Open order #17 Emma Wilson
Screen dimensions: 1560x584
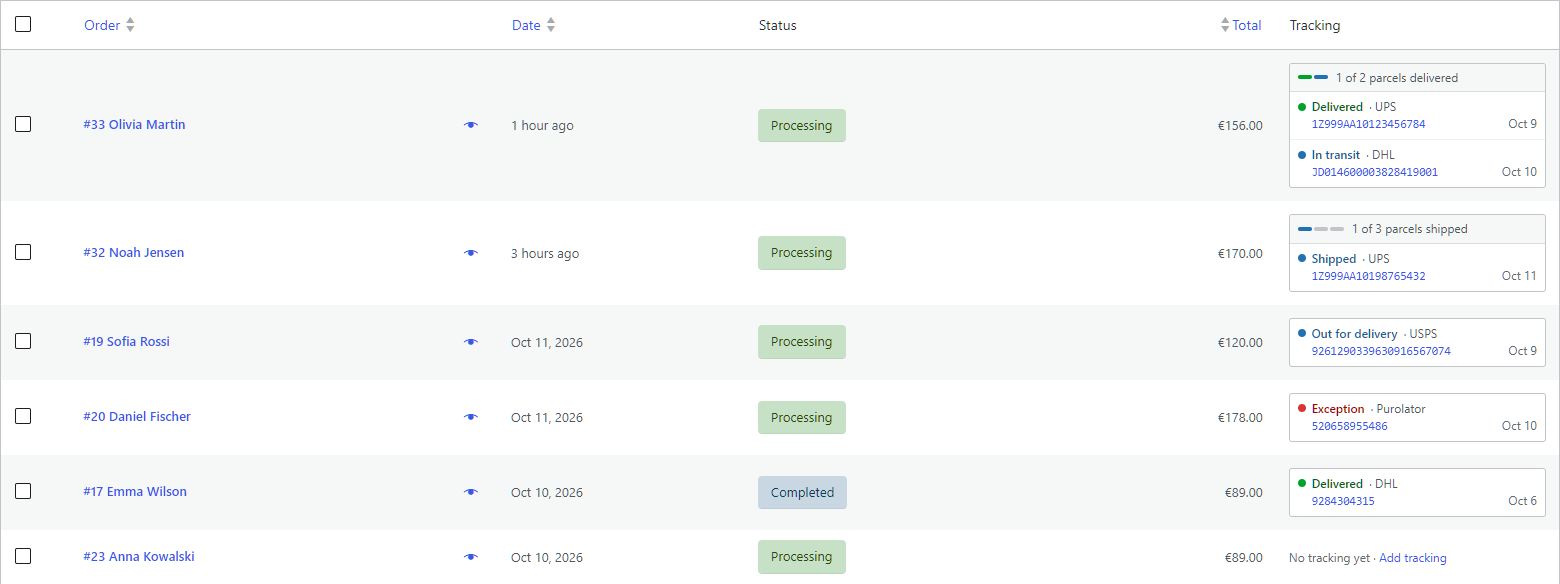point(135,492)
